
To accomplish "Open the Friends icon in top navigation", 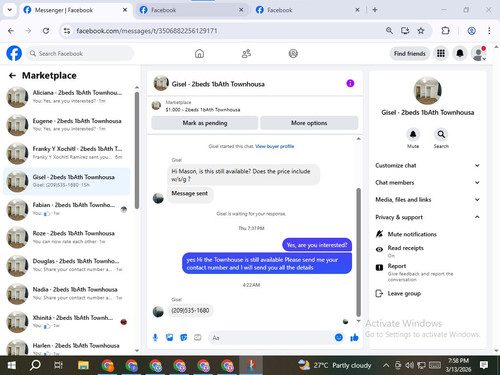I will [246, 53].
